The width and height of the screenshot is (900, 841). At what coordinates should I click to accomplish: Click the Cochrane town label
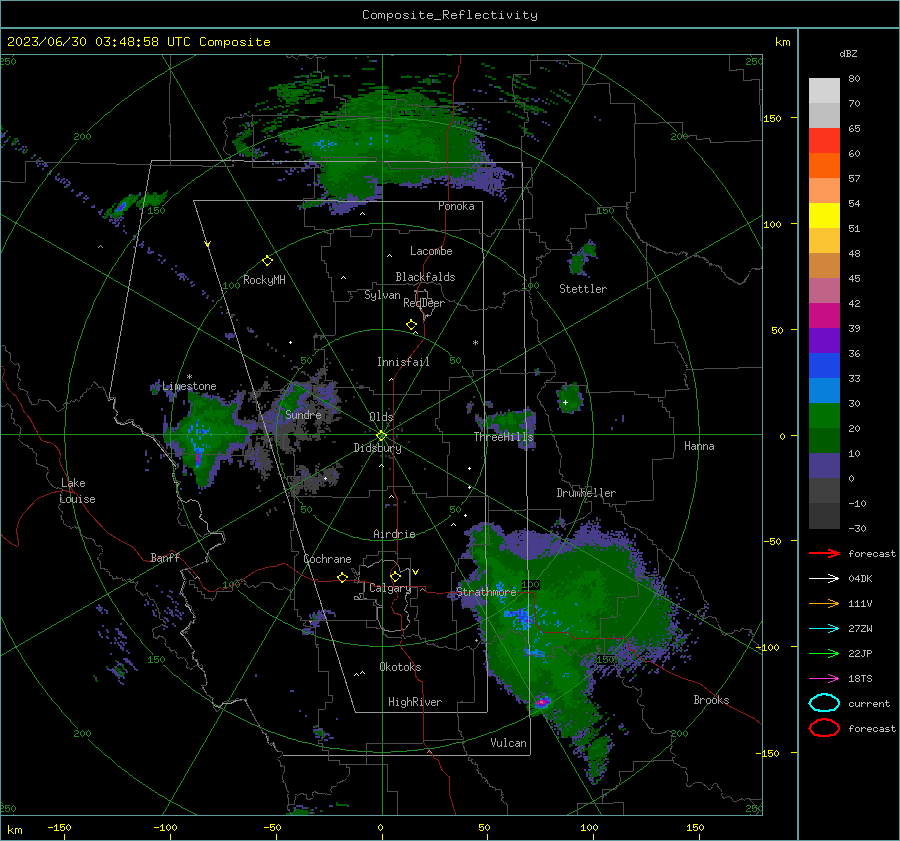(327, 559)
